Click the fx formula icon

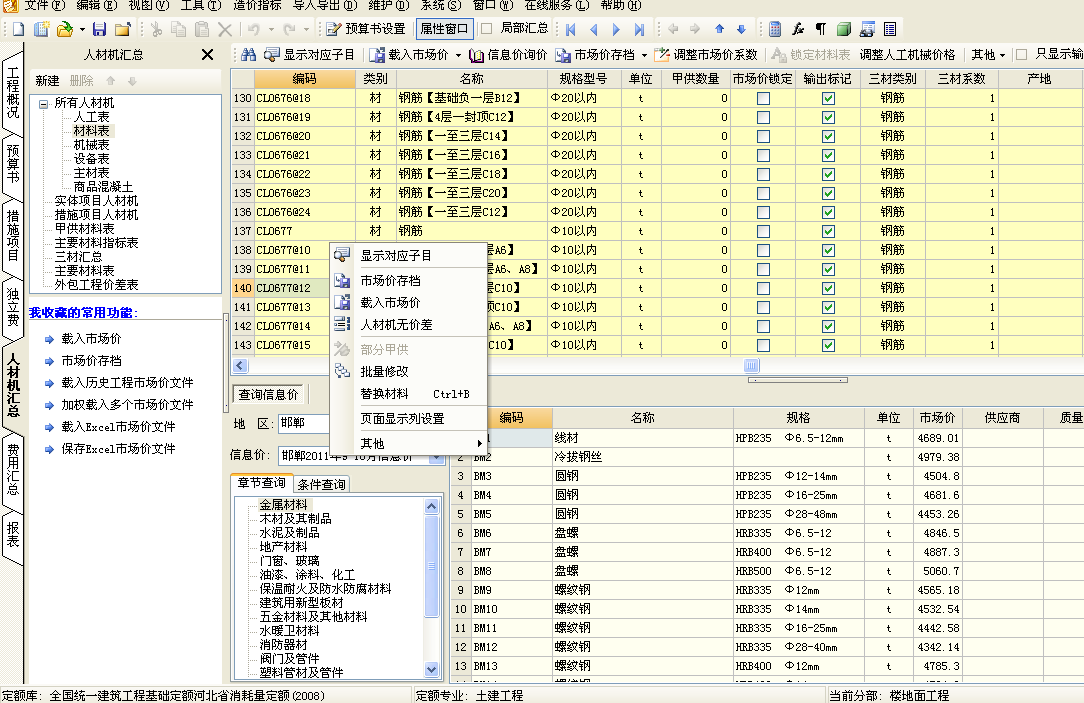pyautogui.click(x=798, y=29)
